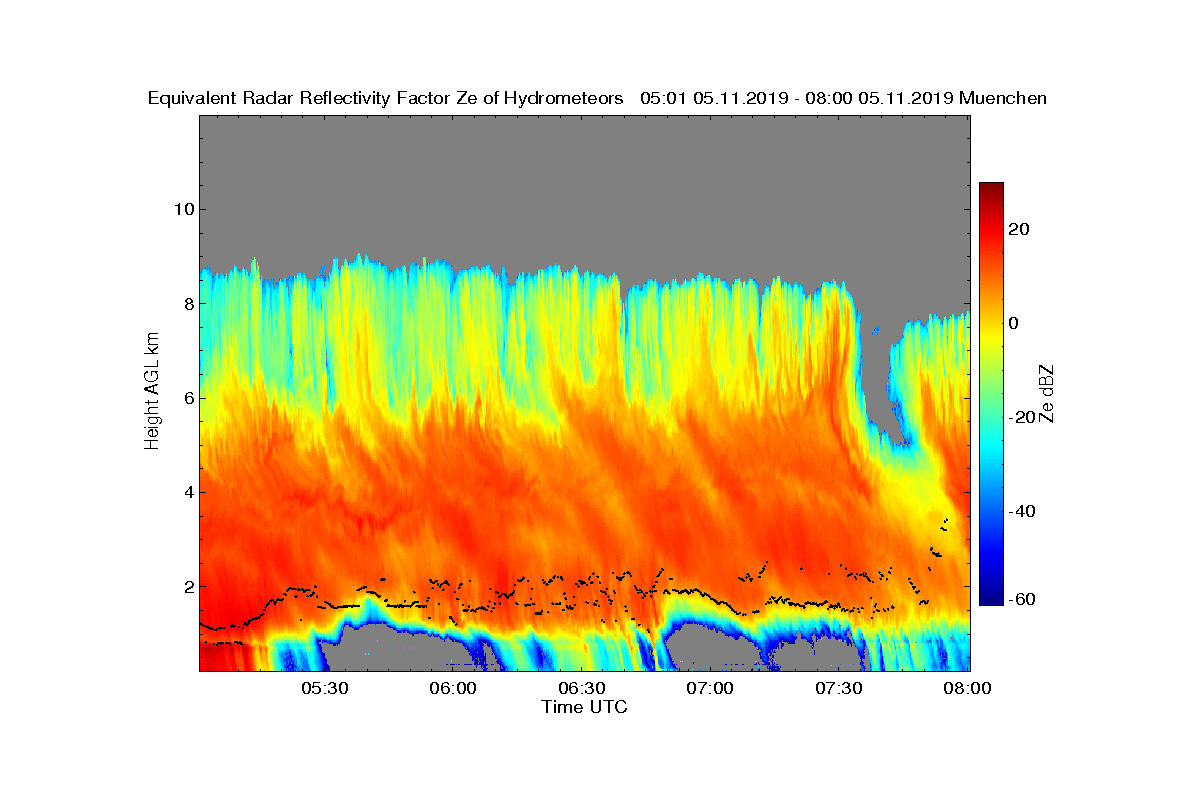Click the colorbar tick label '-20'

(x=1023, y=417)
